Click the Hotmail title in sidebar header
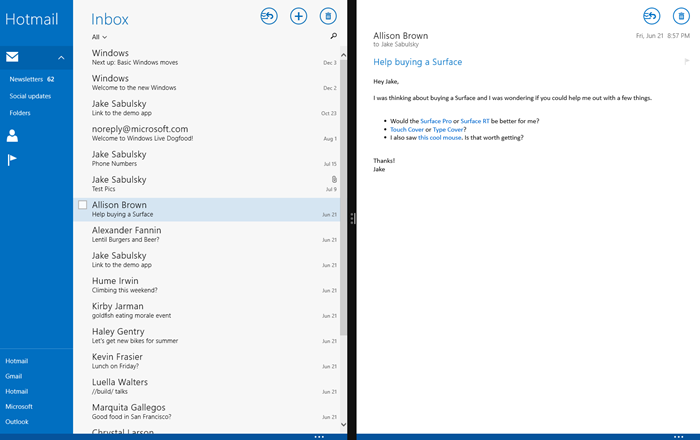This screenshot has width=700, height=440. 32,19
